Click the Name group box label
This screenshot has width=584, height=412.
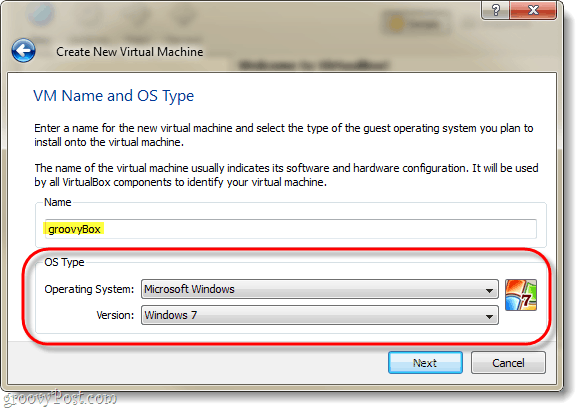(58, 202)
